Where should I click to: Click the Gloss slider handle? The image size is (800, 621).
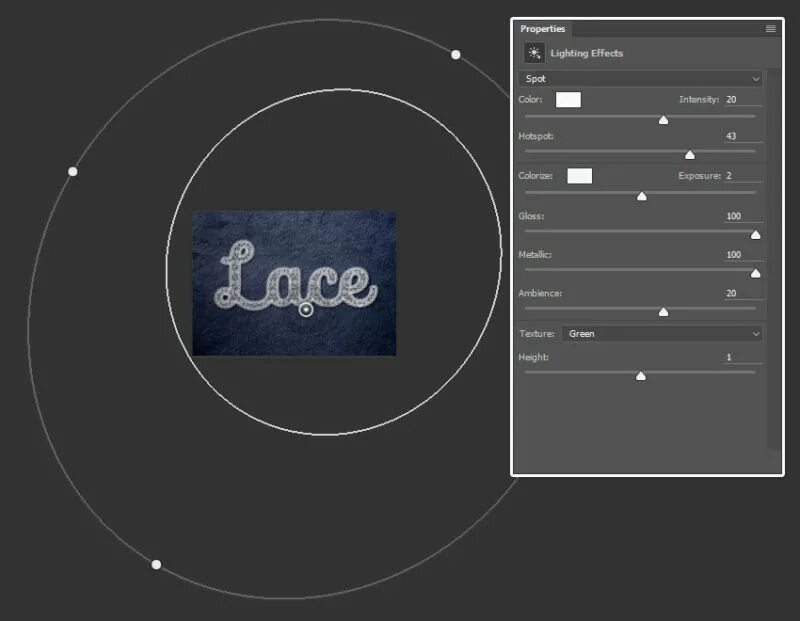pyautogui.click(x=756, y=235)
